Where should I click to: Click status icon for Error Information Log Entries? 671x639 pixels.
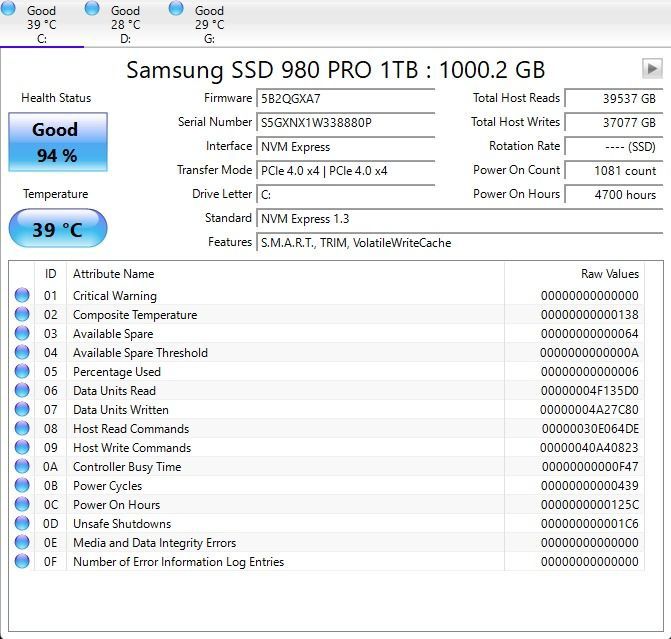[22, 561]
